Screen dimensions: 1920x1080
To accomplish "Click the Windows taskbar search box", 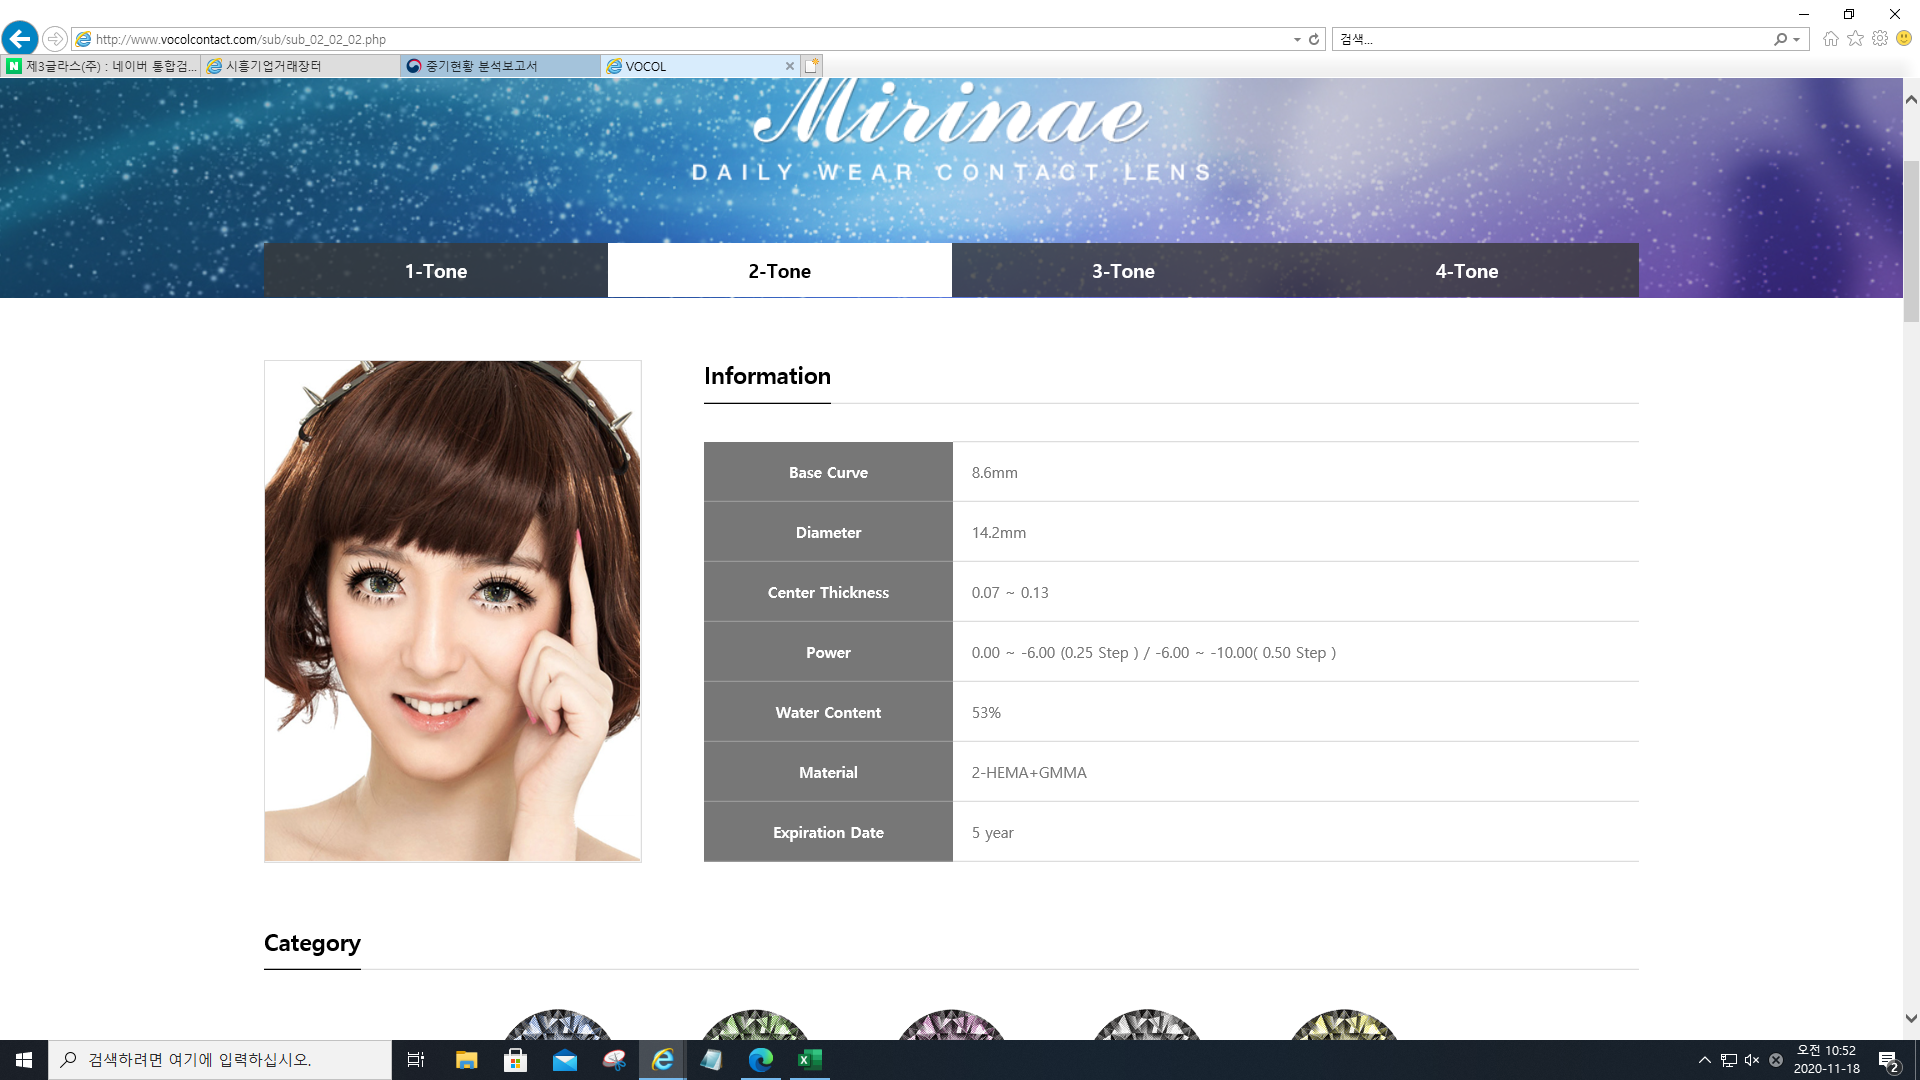I will (x=220, y=1060).
